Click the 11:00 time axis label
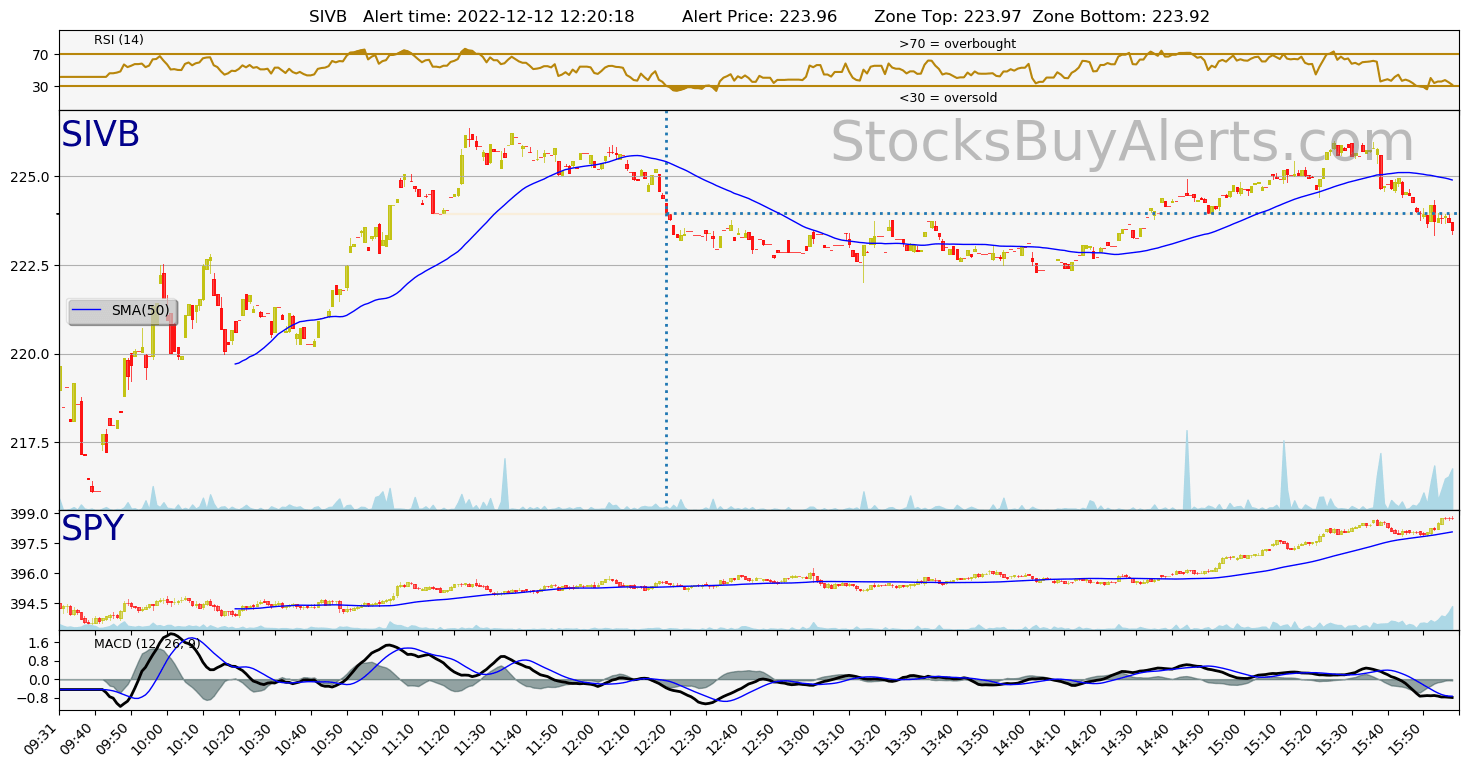This screenshot has width=1474, height=768. tap(365, 738)
